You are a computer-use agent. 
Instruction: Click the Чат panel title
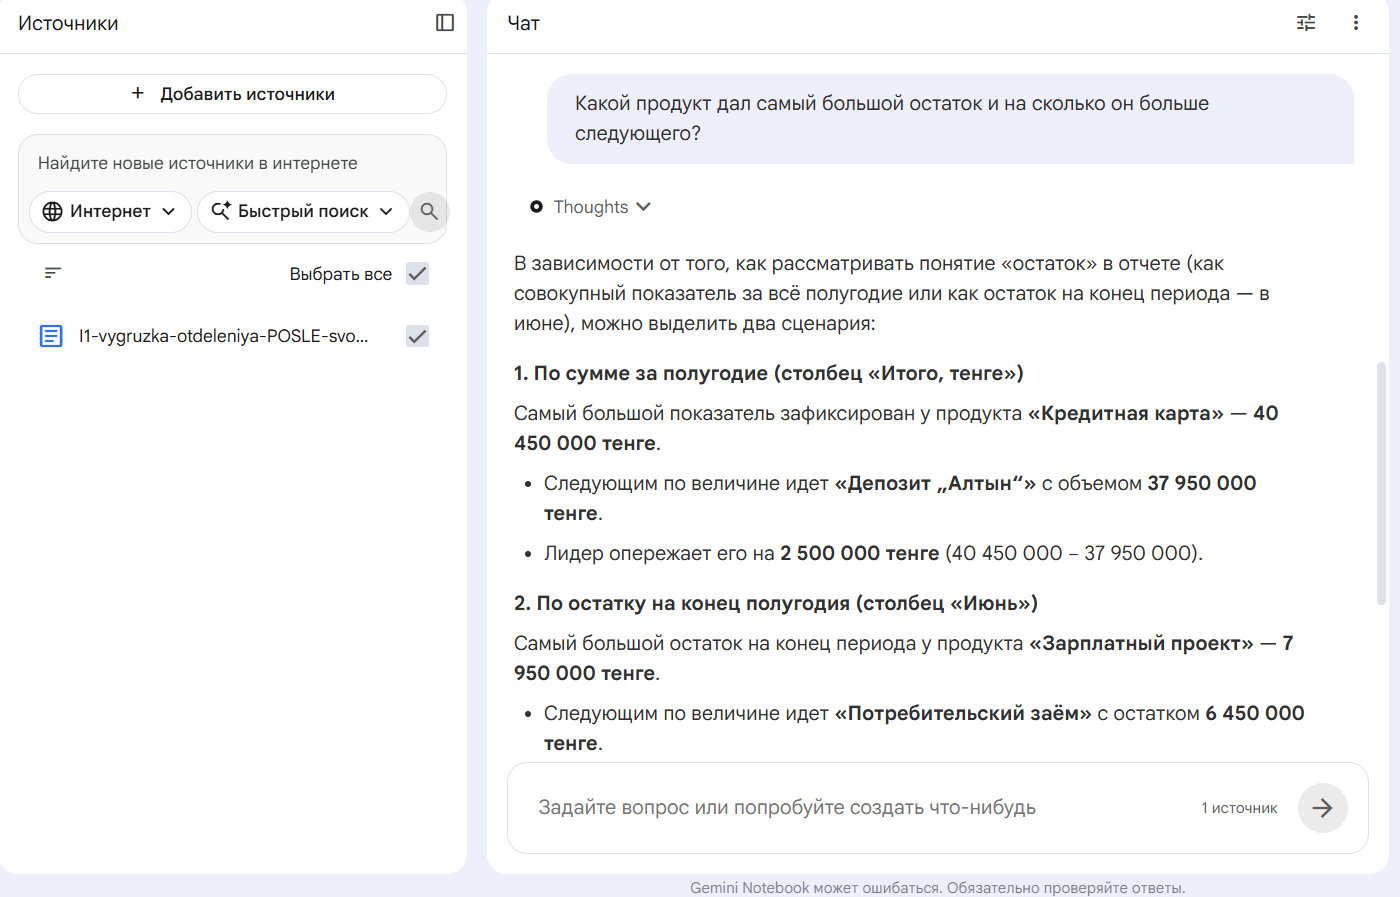pyautogui.click(x=523, y=23)
